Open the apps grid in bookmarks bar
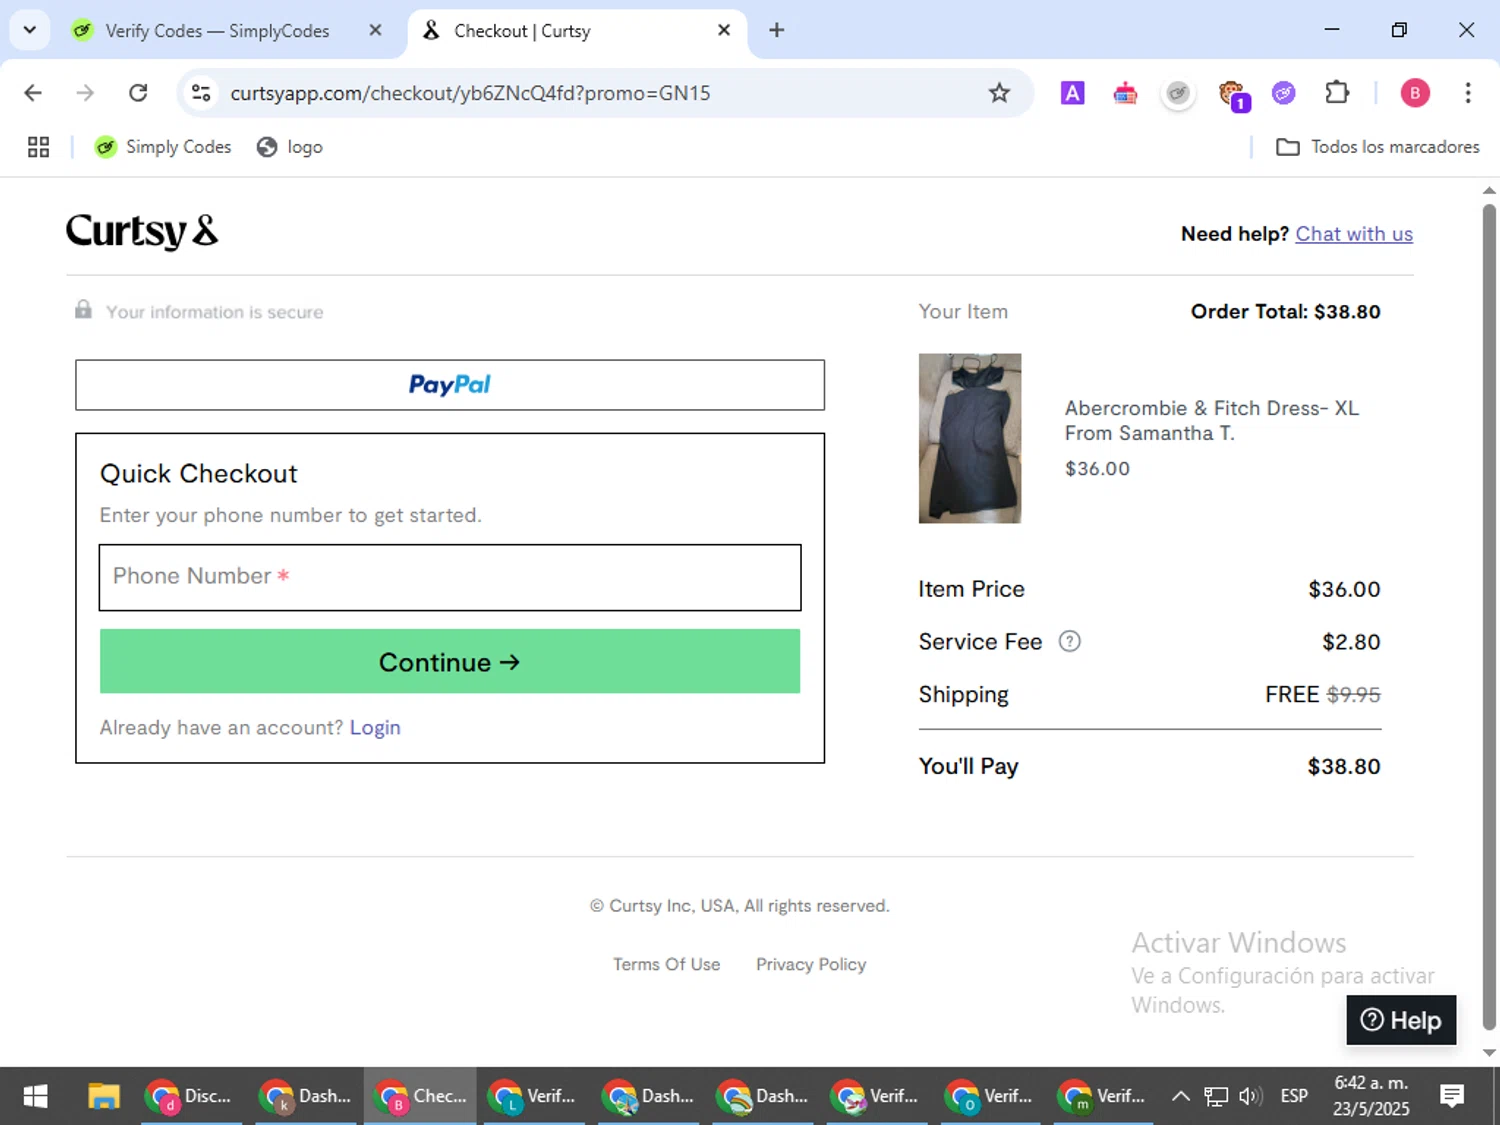 click(x=39, y=147)
